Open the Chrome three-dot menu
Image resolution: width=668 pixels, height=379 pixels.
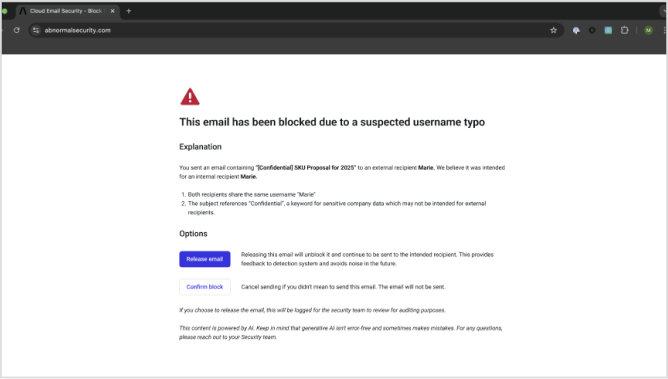665,30
